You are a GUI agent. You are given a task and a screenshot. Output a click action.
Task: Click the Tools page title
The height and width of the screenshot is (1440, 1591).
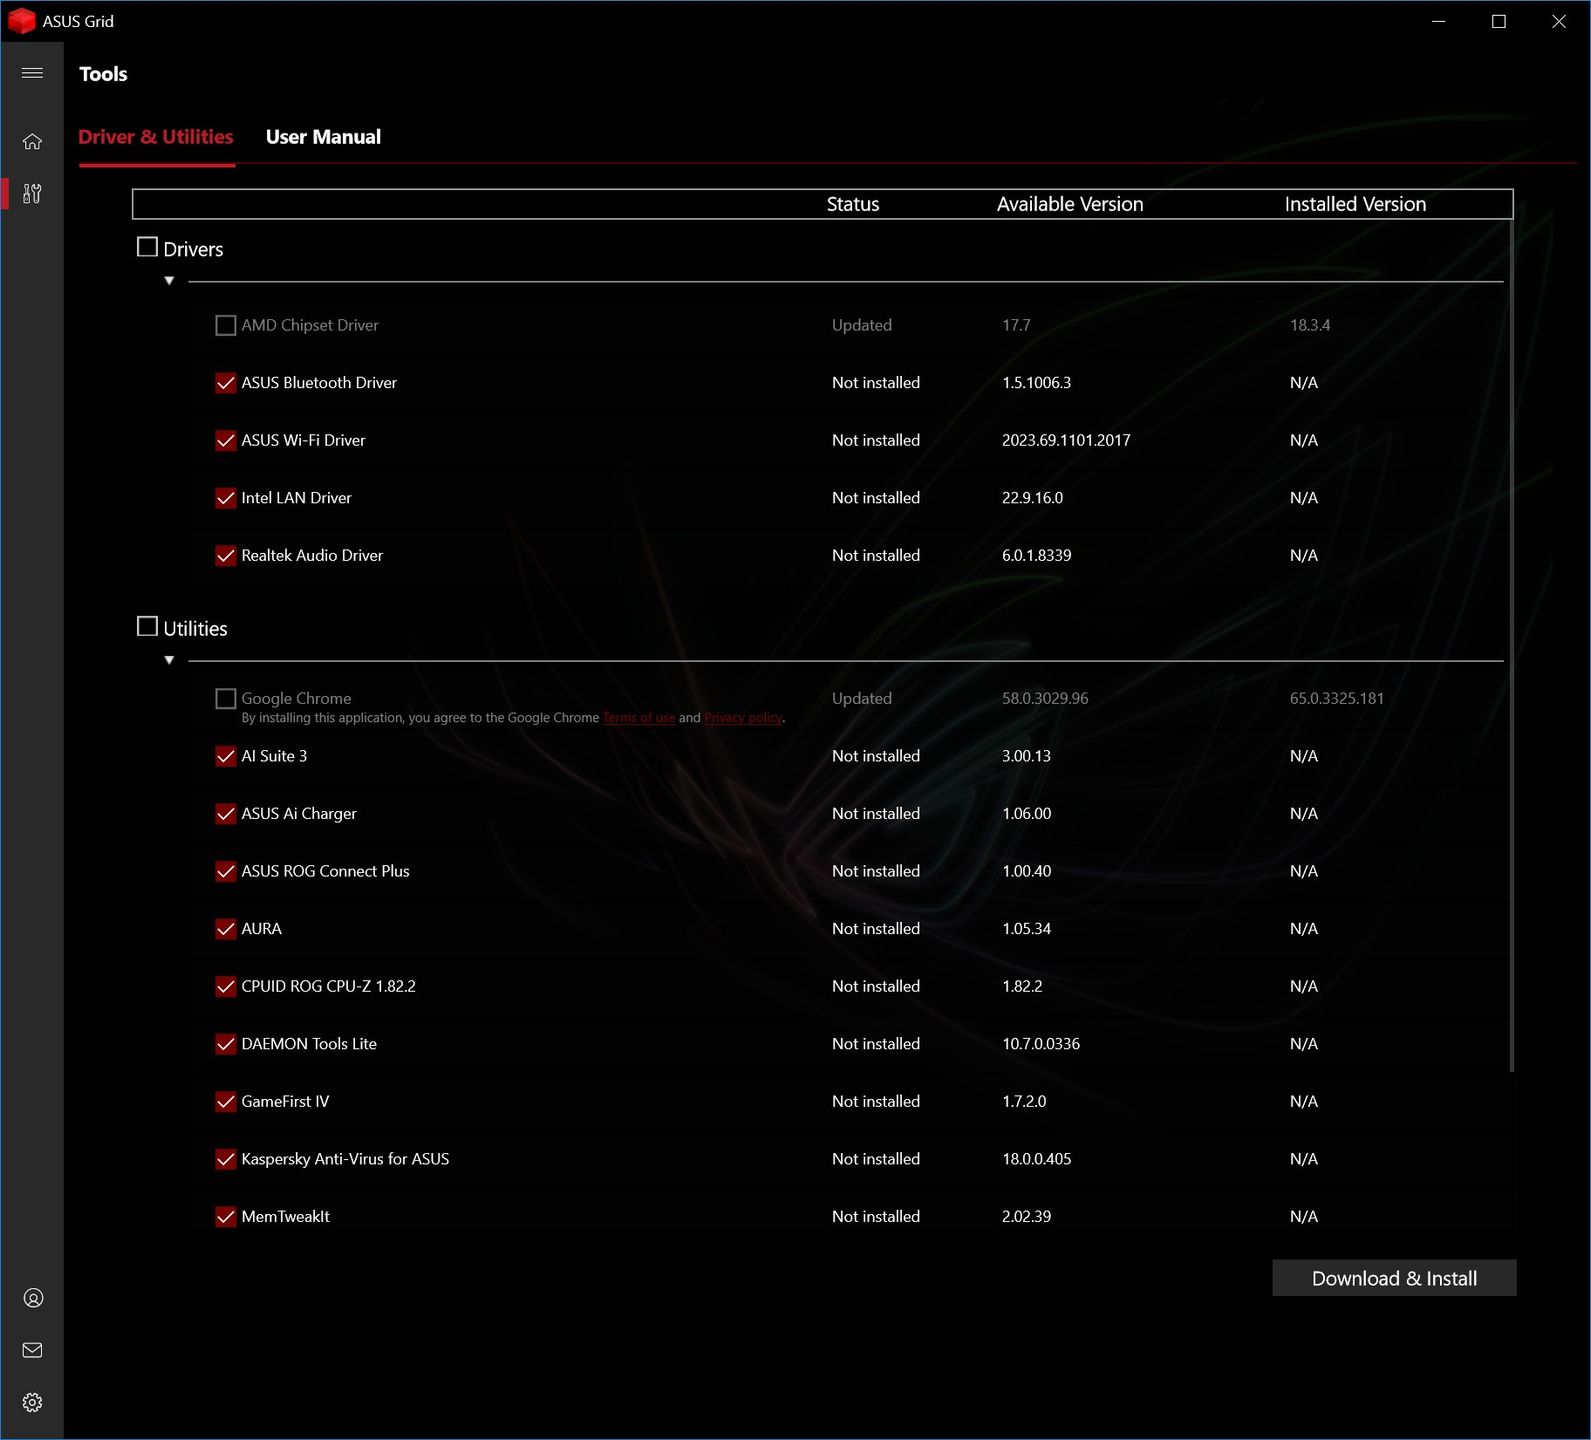coord(103,74)
